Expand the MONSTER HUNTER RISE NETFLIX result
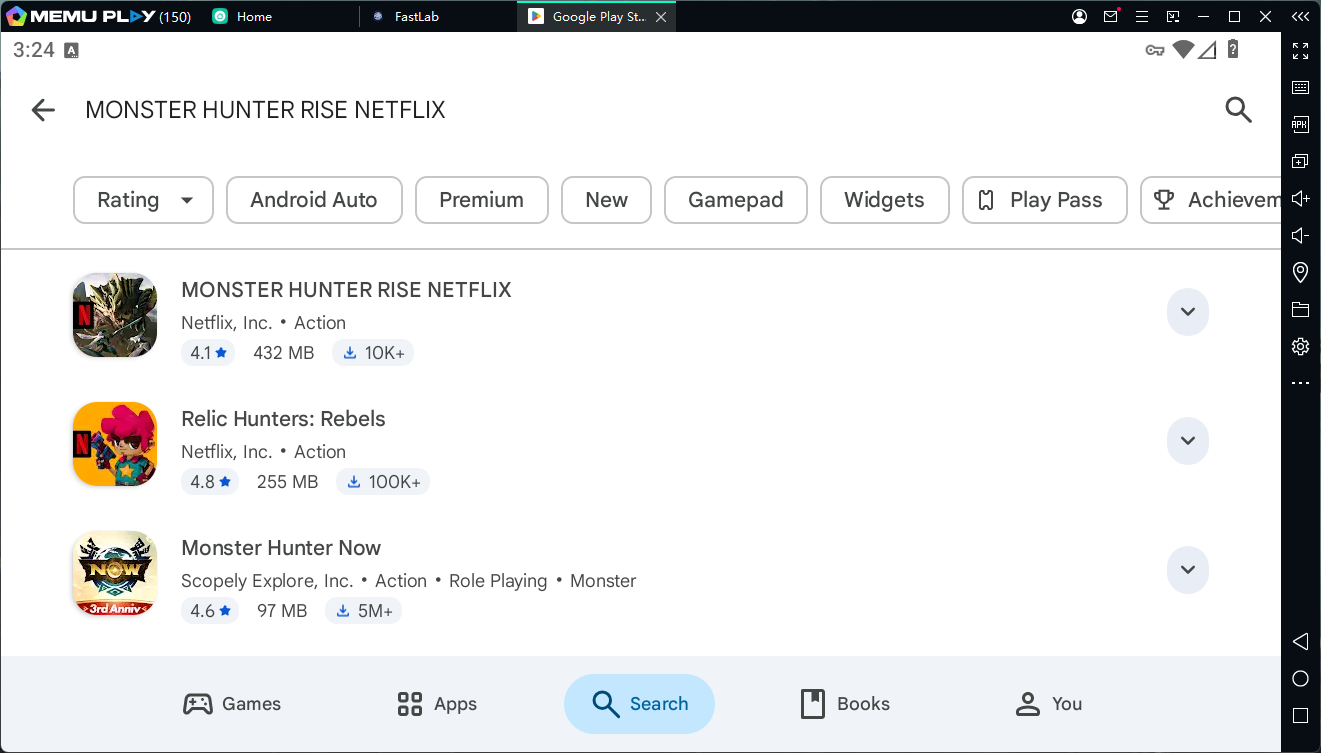The width and height of the screenshot is (1321, 753). [1188, 312]
